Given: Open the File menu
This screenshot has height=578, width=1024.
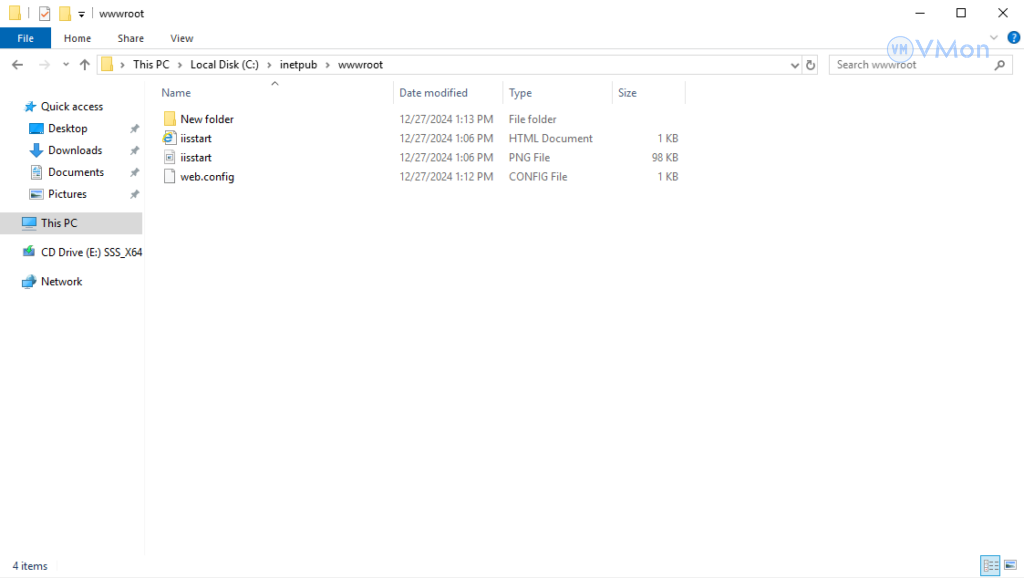Looking at the screenshot, I should (25, 38).
